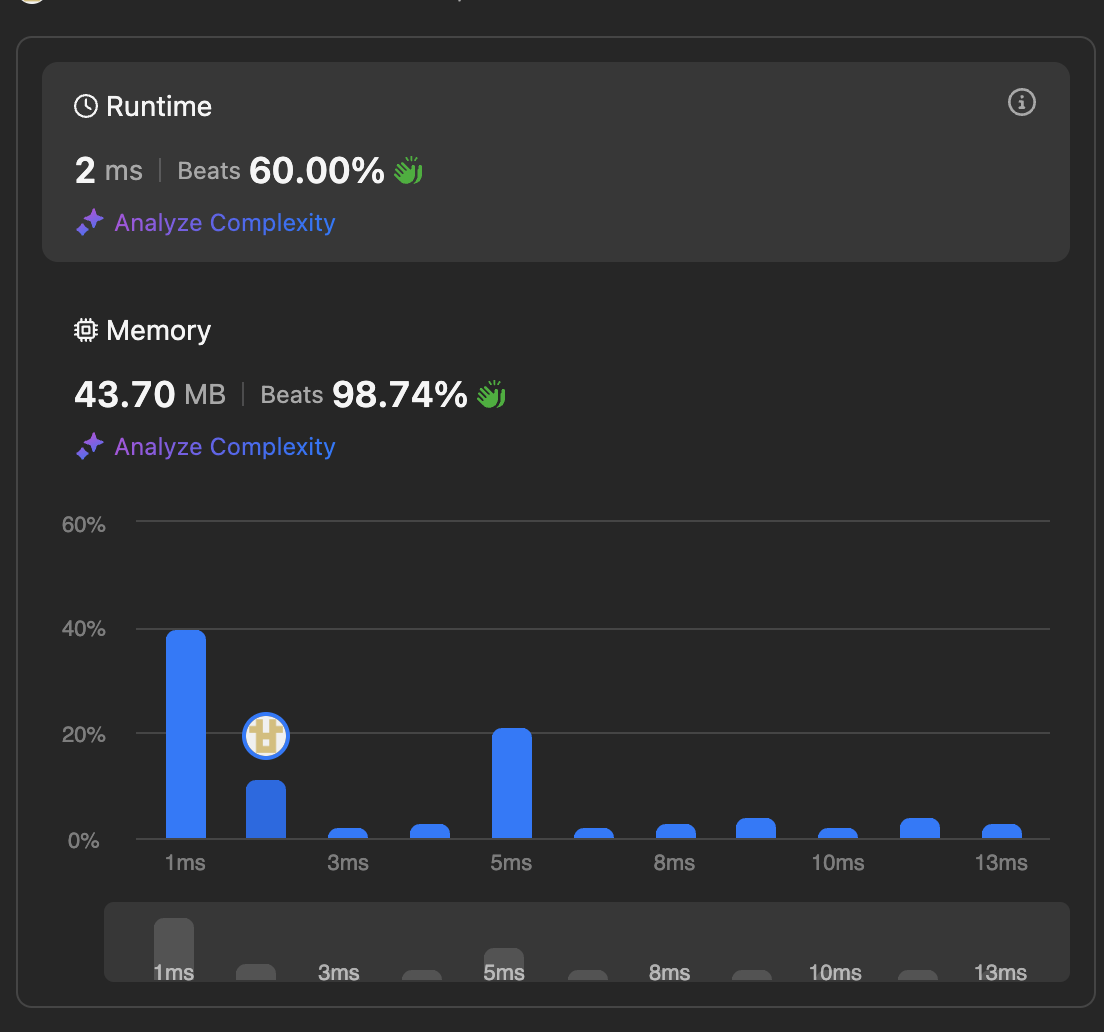Click the Memory chip icon
Screen dimensions: 1104x1032
[86, 330]
